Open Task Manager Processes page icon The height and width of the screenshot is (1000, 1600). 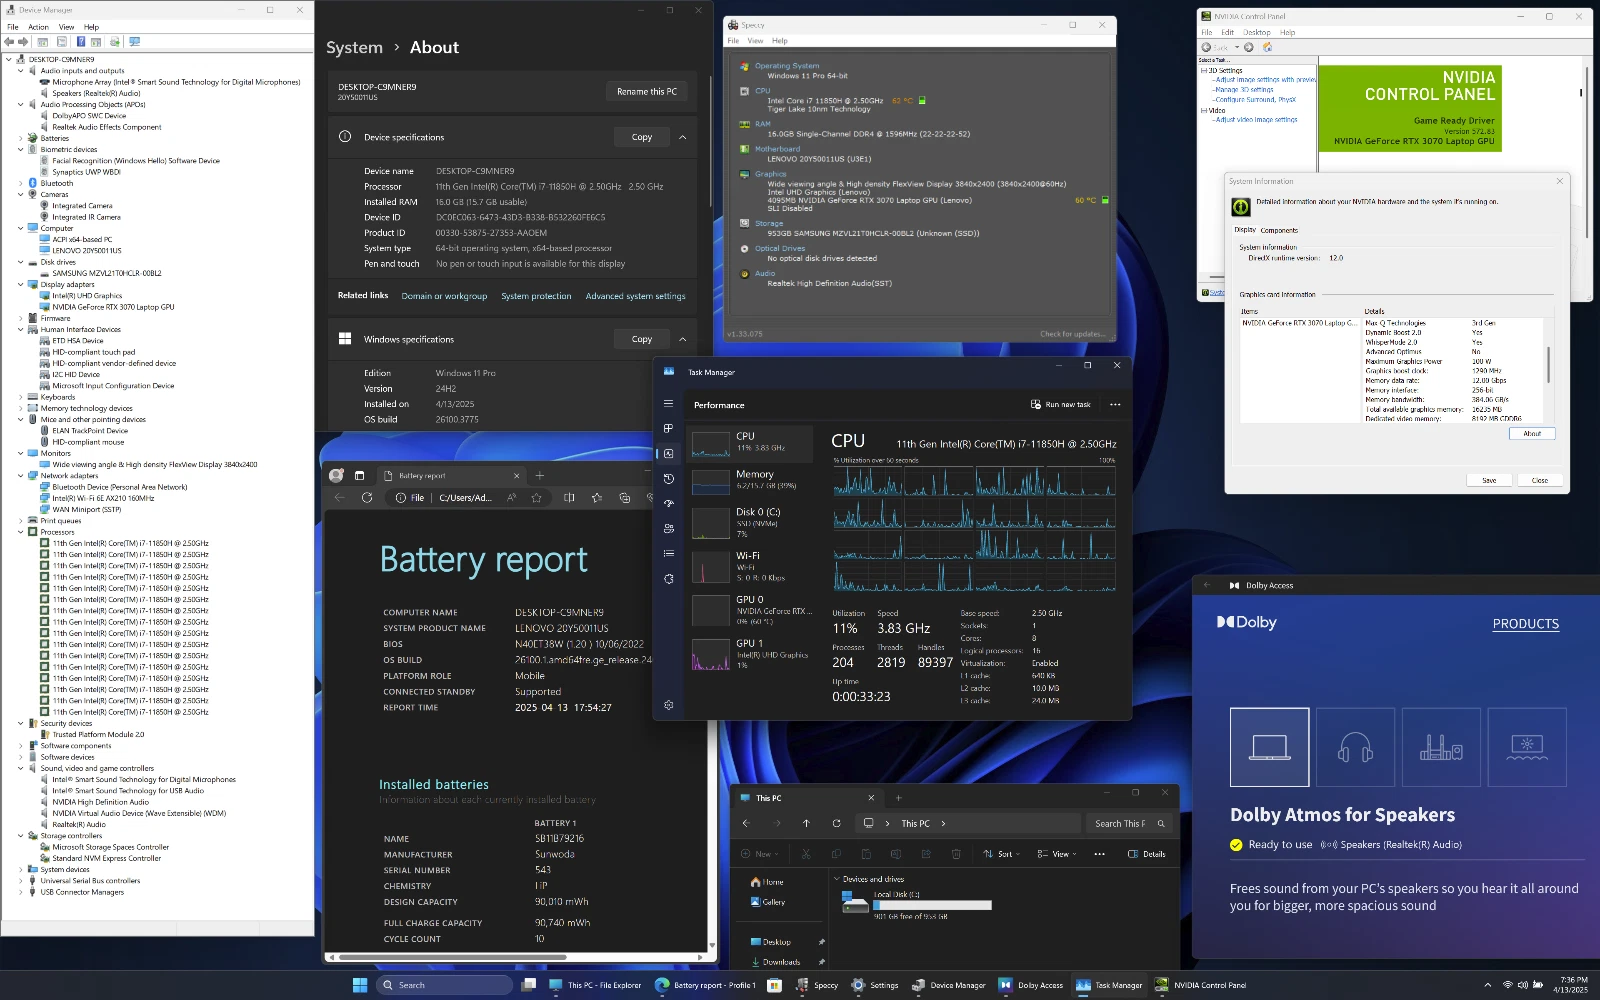[668, 429]
